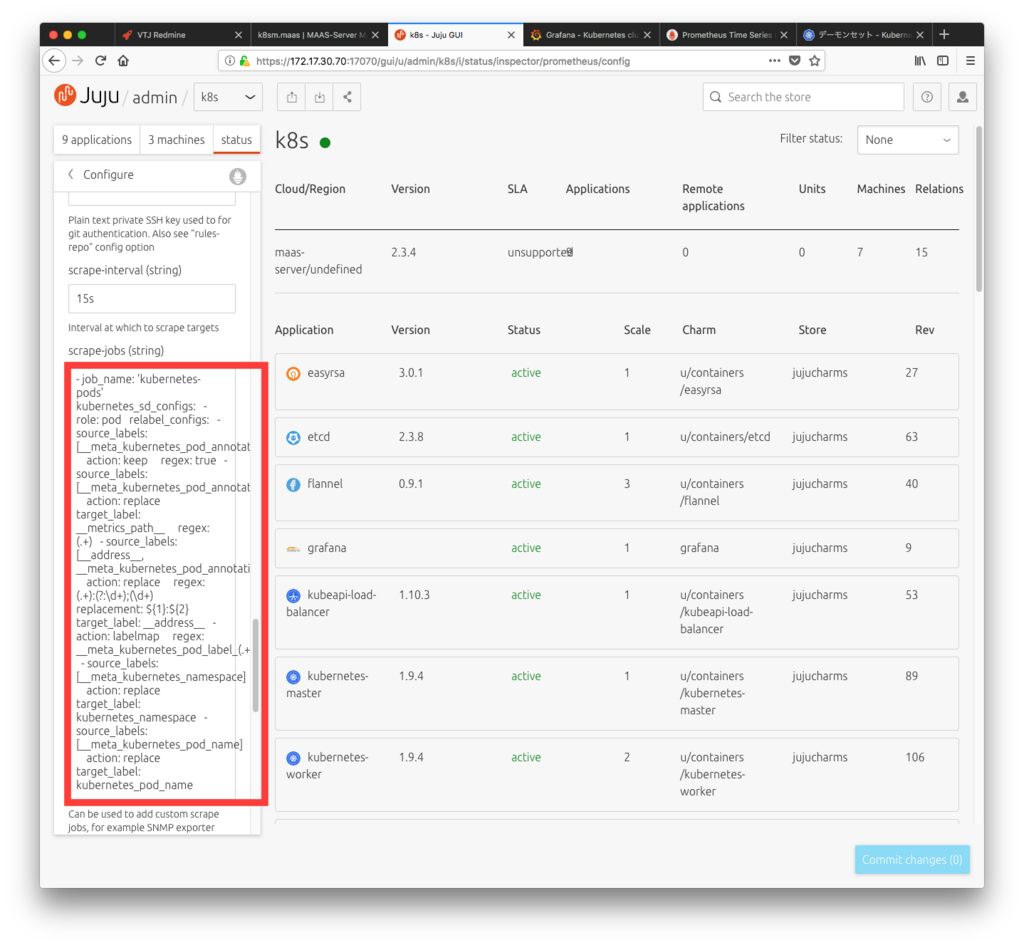Open the Firefox hamburger menu
This screenshot has height=945, width=1024.
[x=970, y=61]
